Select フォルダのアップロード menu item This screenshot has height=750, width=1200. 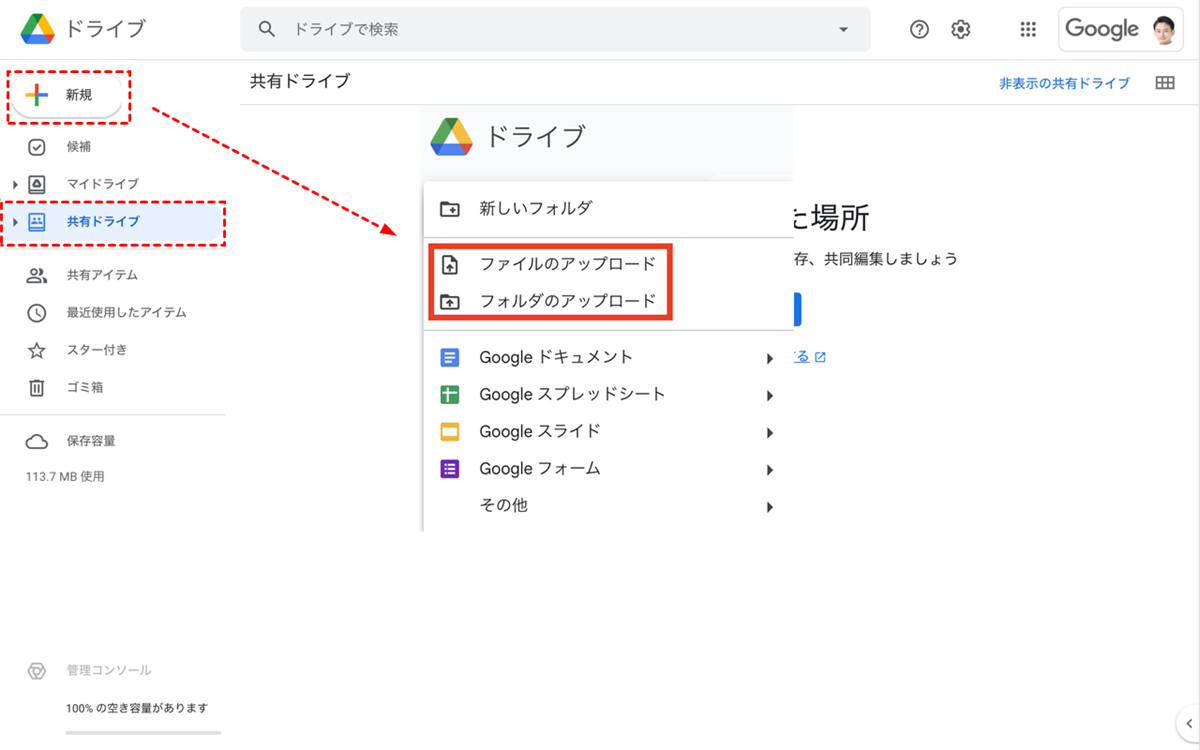[x=567, y=300]
